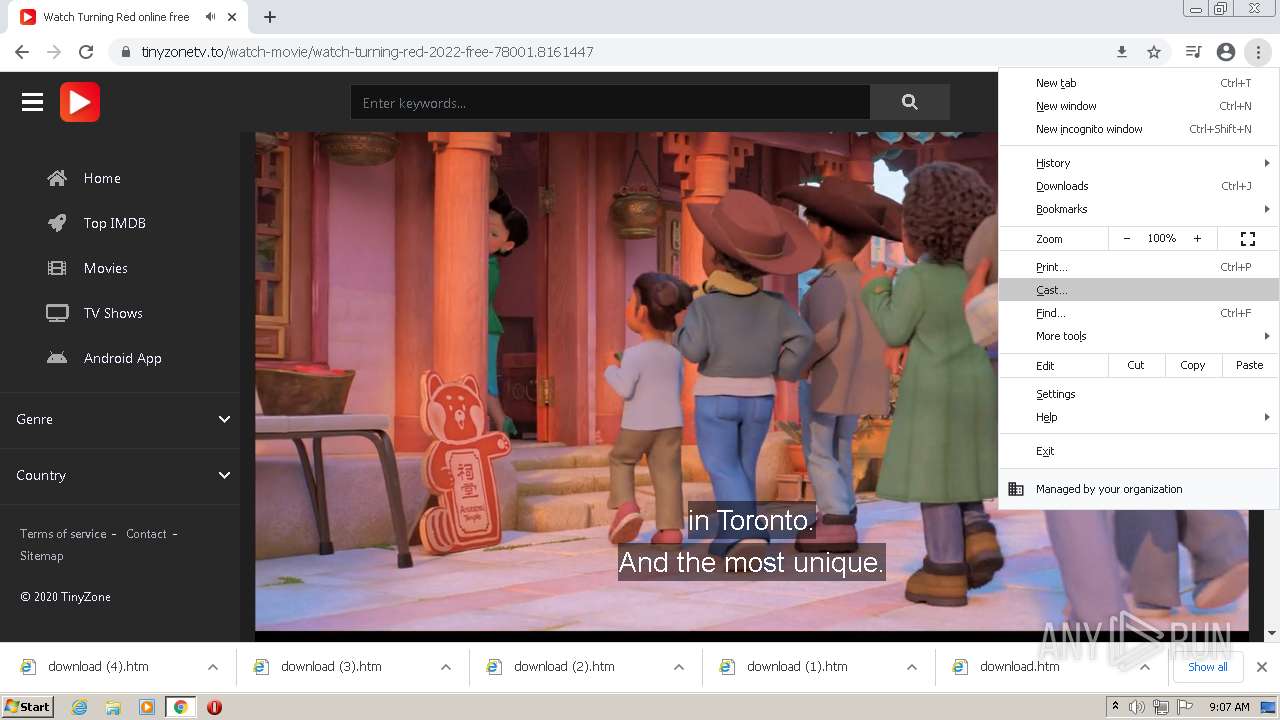1280x720 pixels.
Task: Open the Contact link
Action: (x=146, y=534)
